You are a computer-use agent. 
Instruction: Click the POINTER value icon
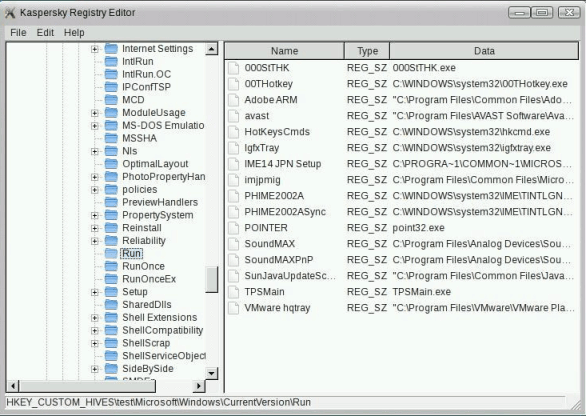pos(234,228)
